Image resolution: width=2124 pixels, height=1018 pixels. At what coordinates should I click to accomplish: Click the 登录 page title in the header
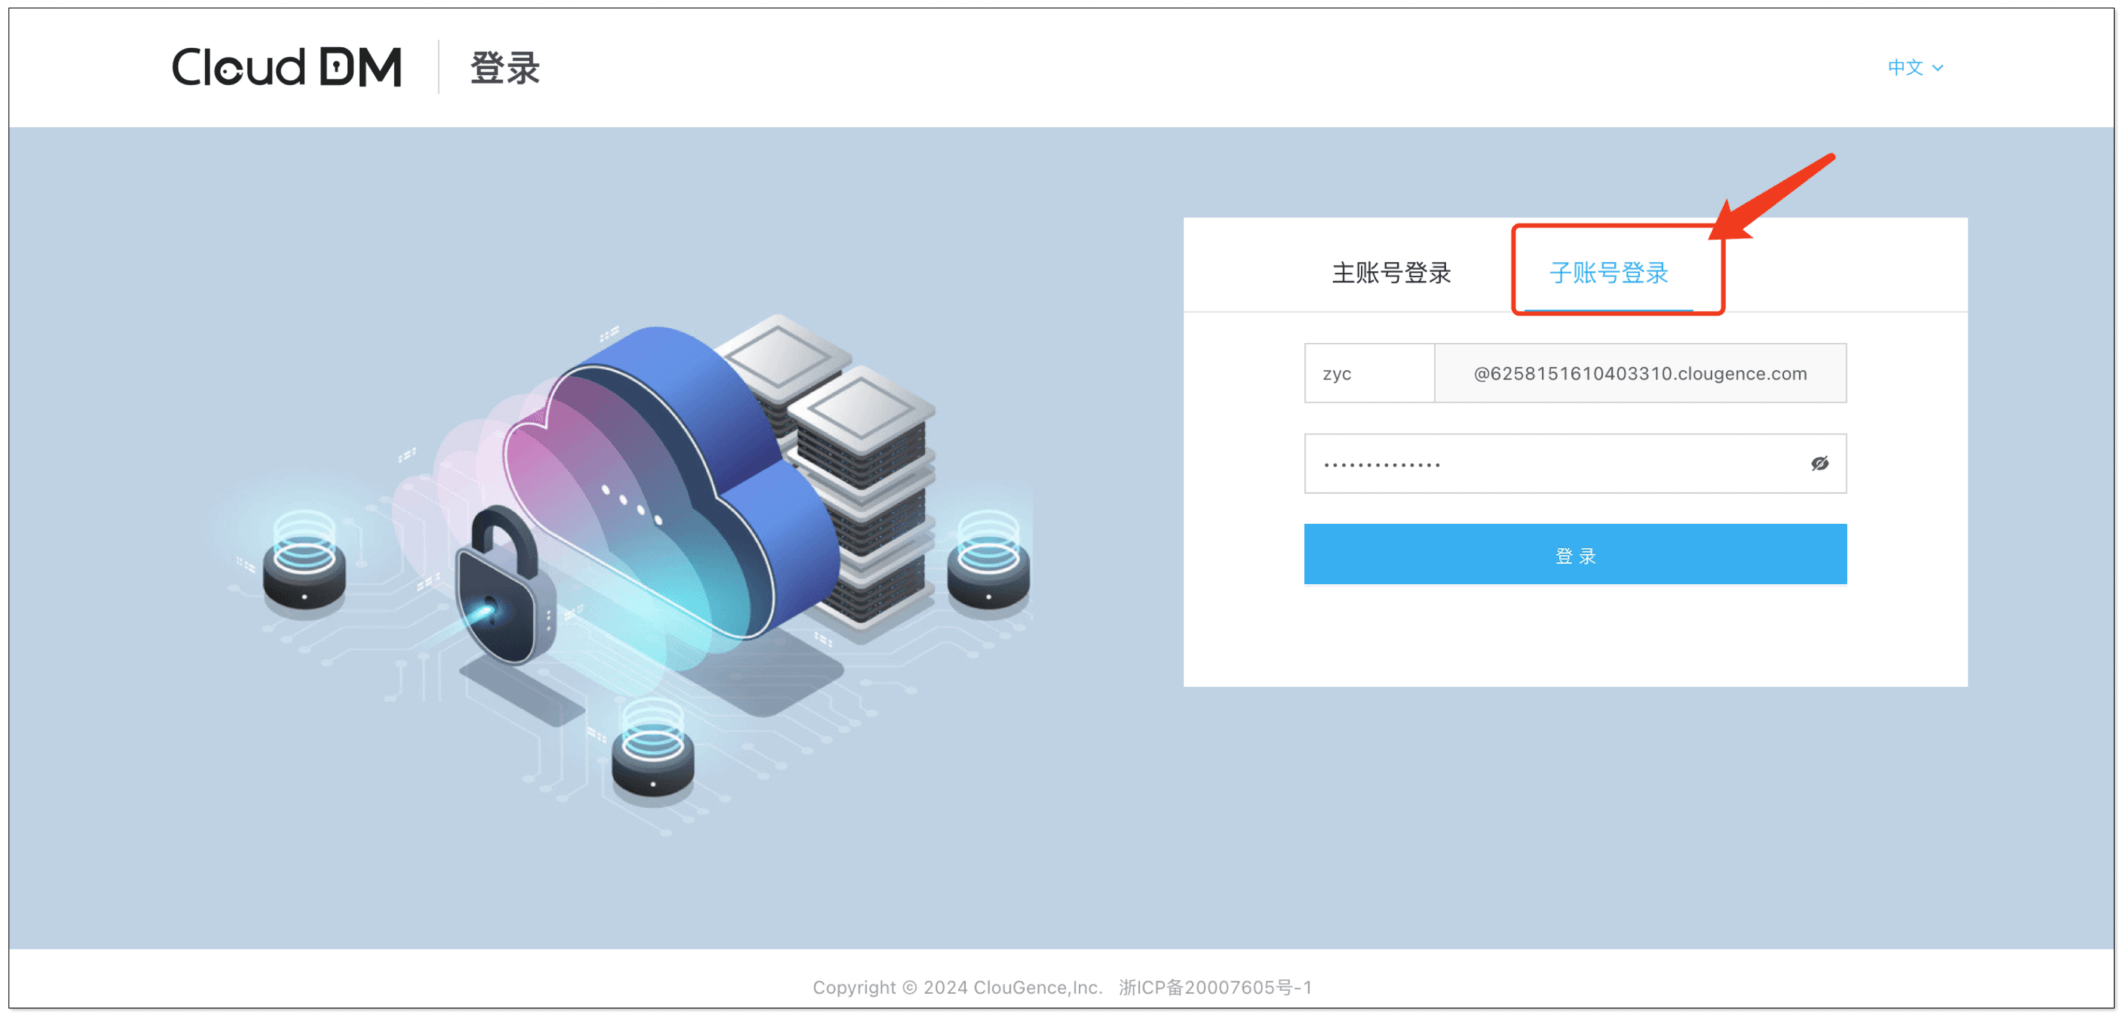[x=505, y=68]
